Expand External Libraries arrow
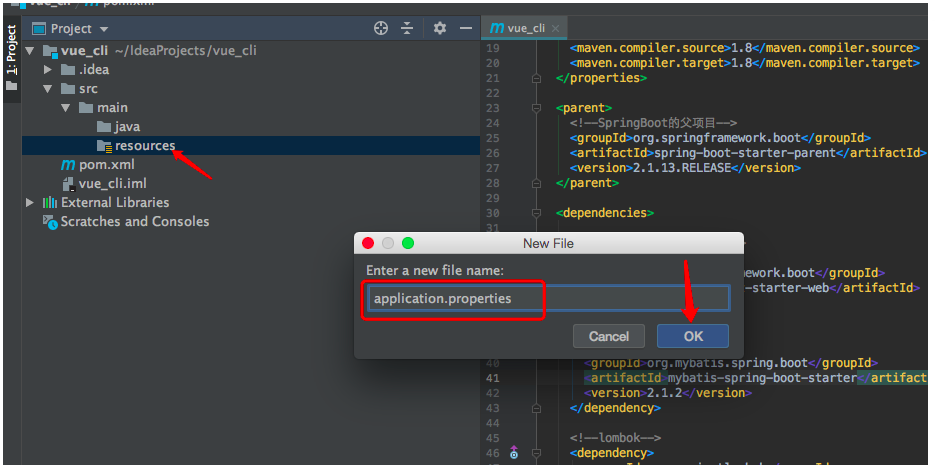 30,203
